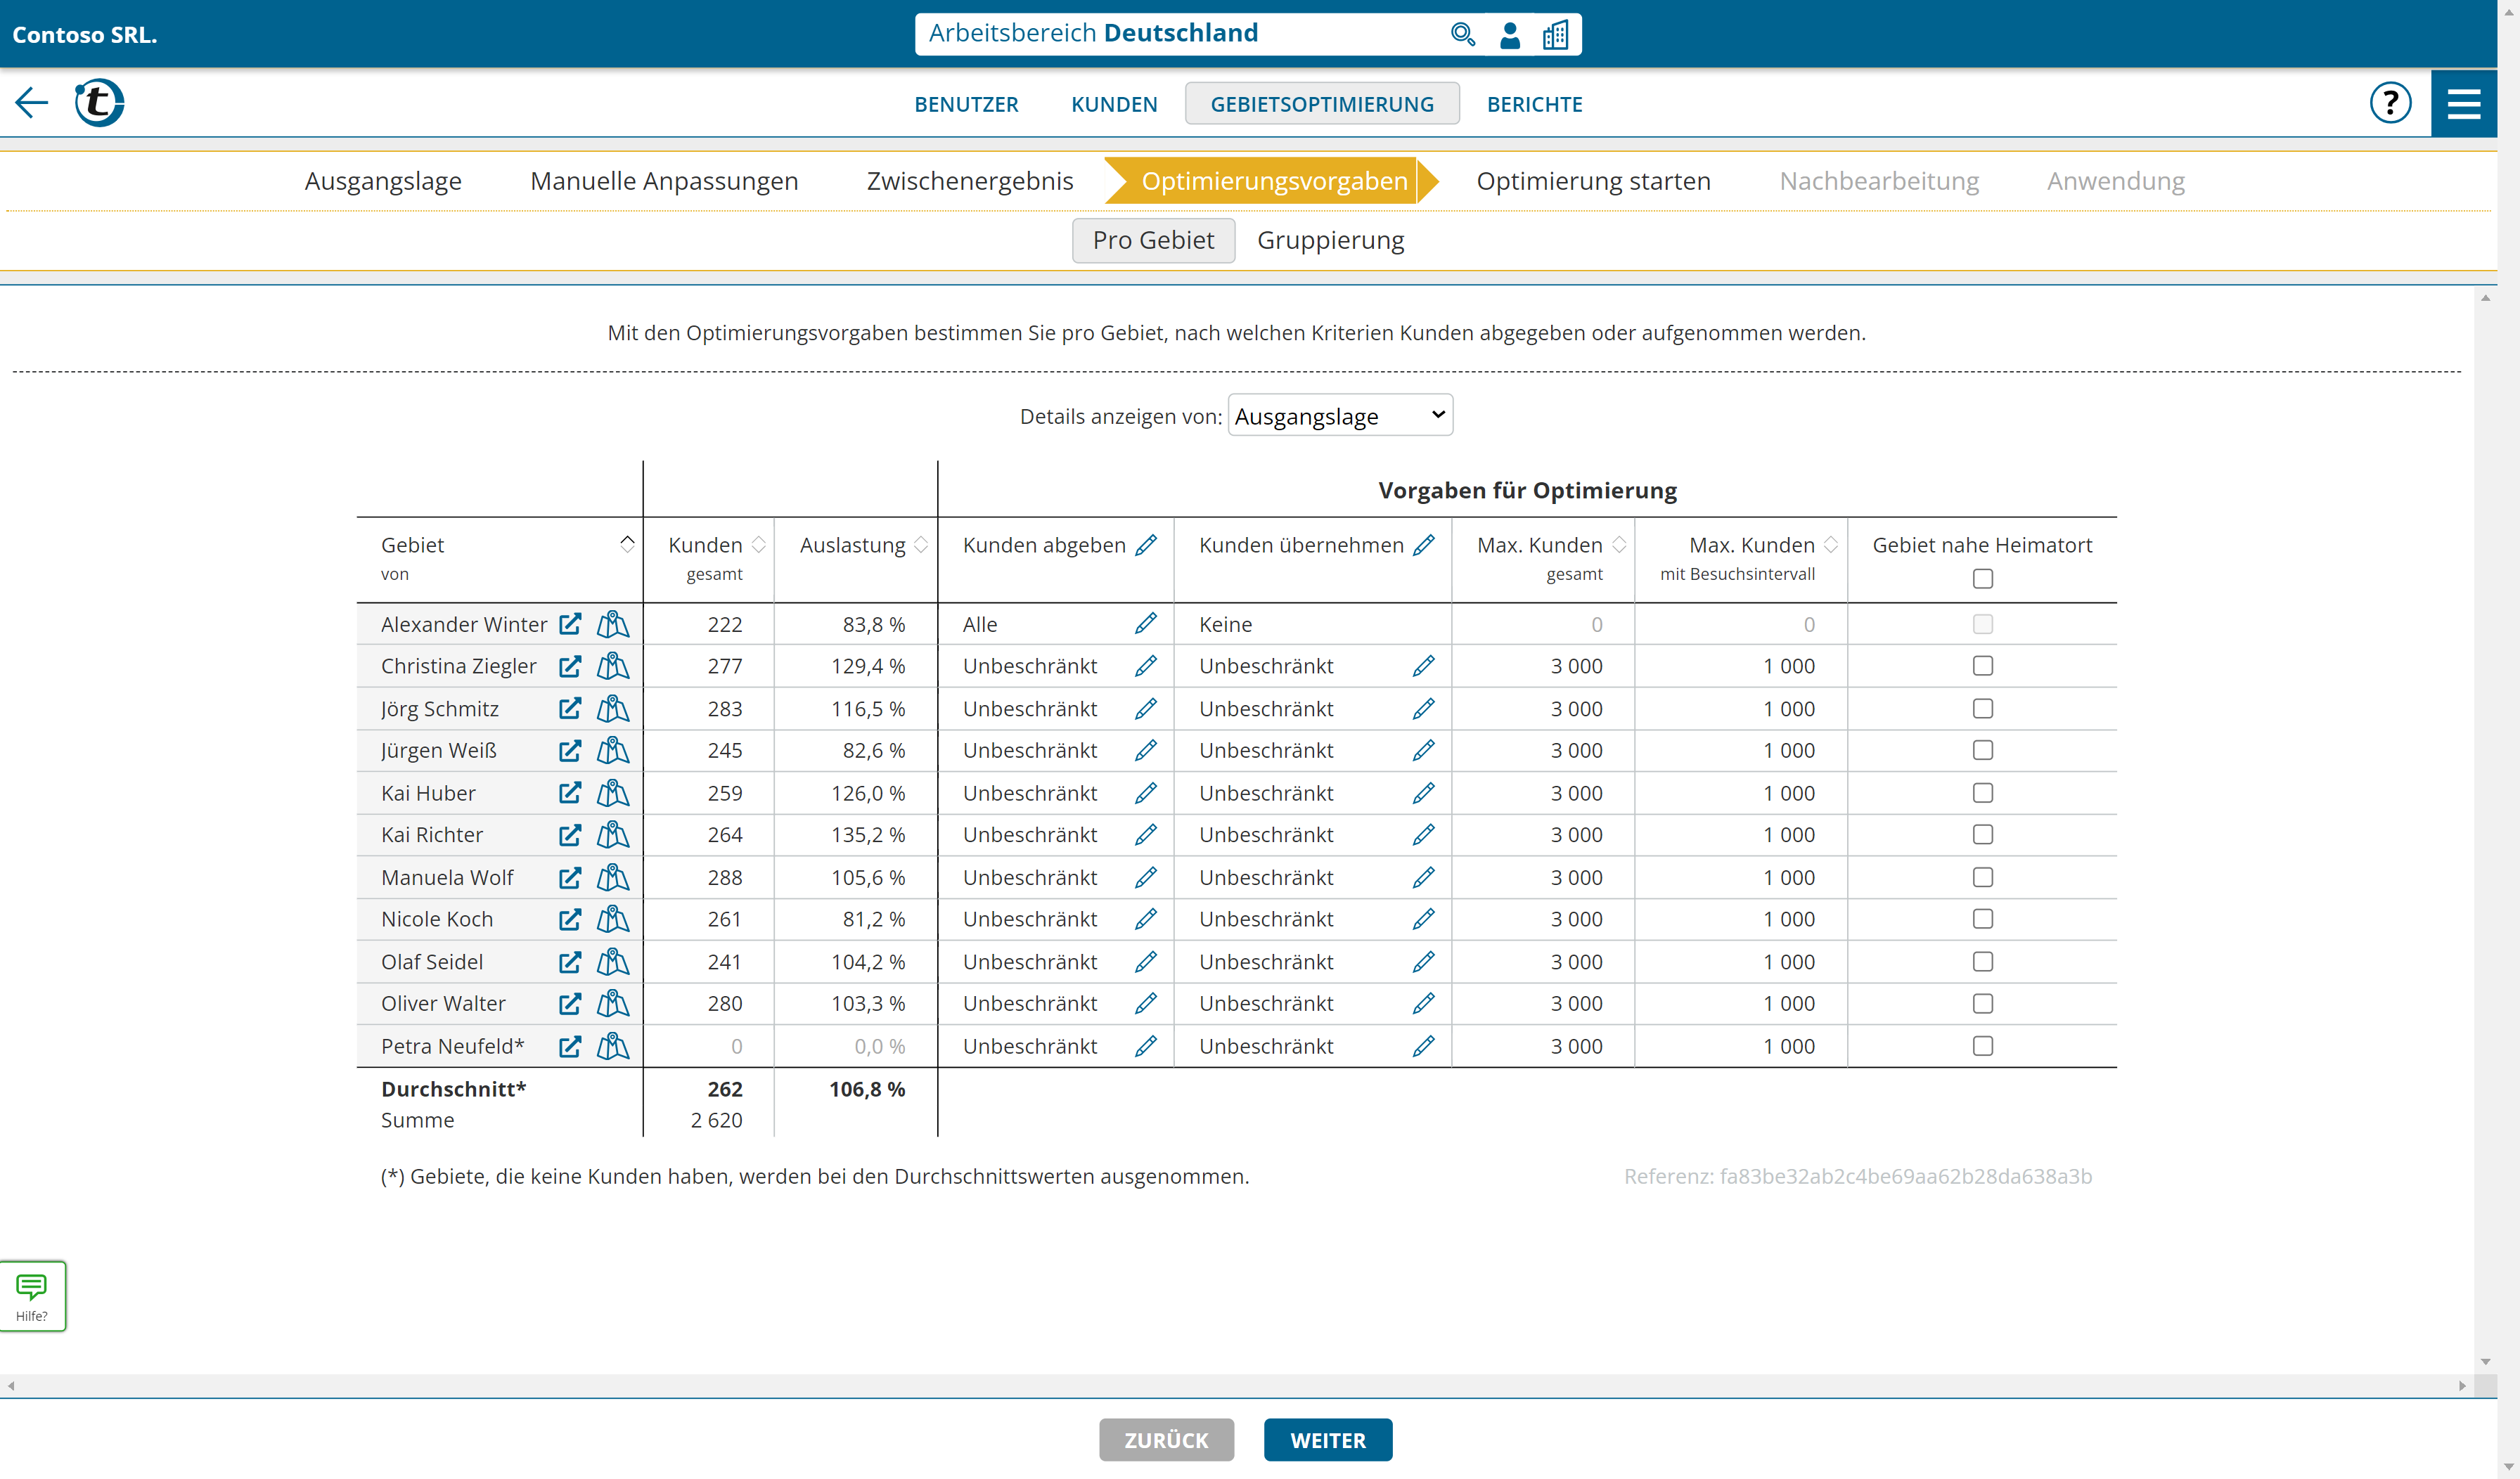2520x1479 pixels.
Task: Show Jörg Schmitz territory map
Action: 613,709
